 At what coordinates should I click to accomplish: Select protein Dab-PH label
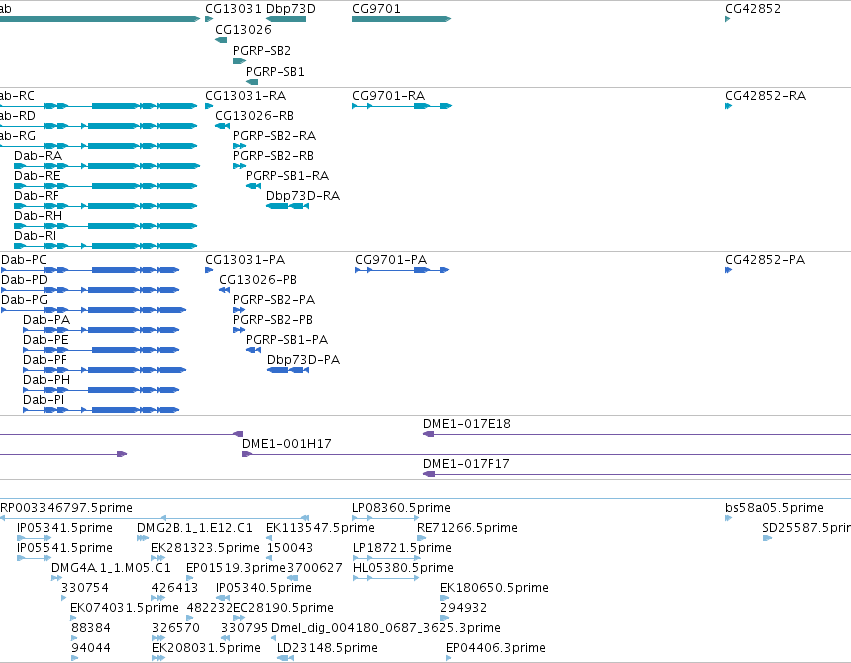(46, 380)
